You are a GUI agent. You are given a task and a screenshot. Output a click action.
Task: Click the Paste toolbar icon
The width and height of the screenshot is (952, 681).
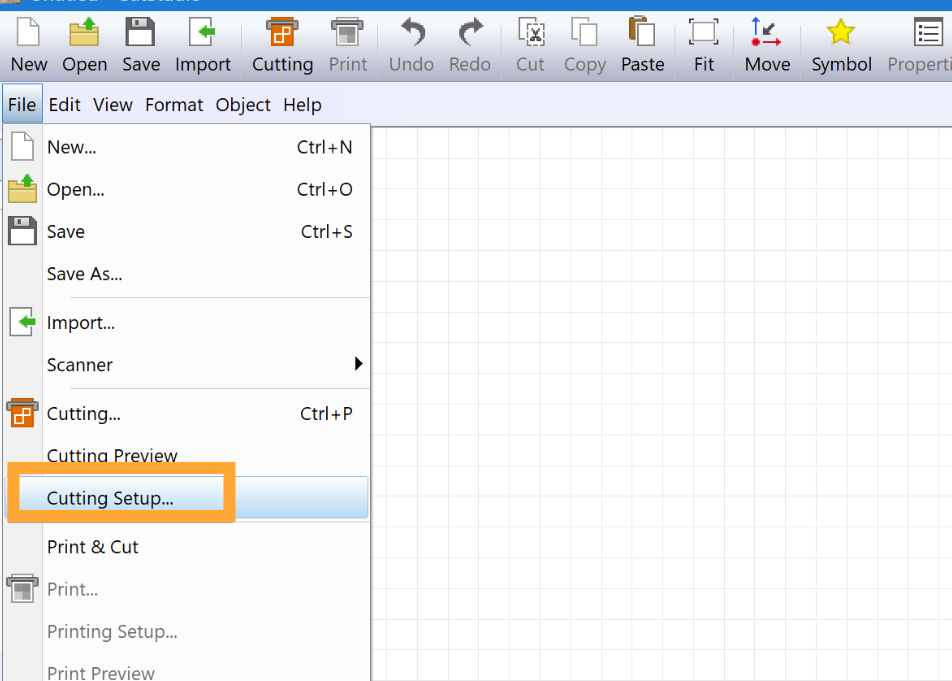642,33
